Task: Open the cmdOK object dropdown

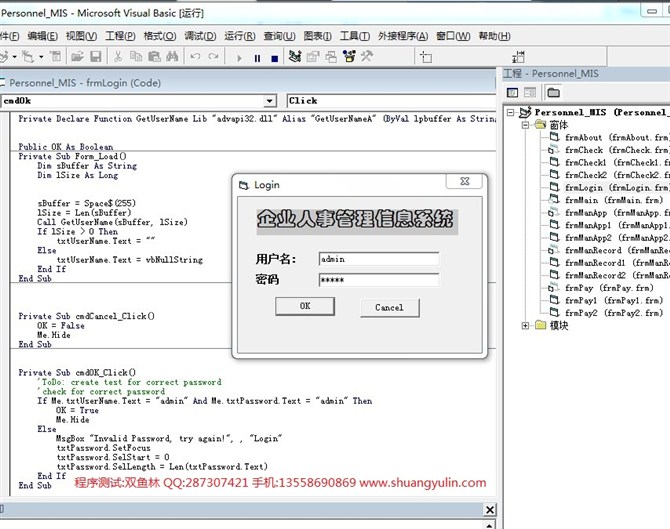Action: coord(270,101)
